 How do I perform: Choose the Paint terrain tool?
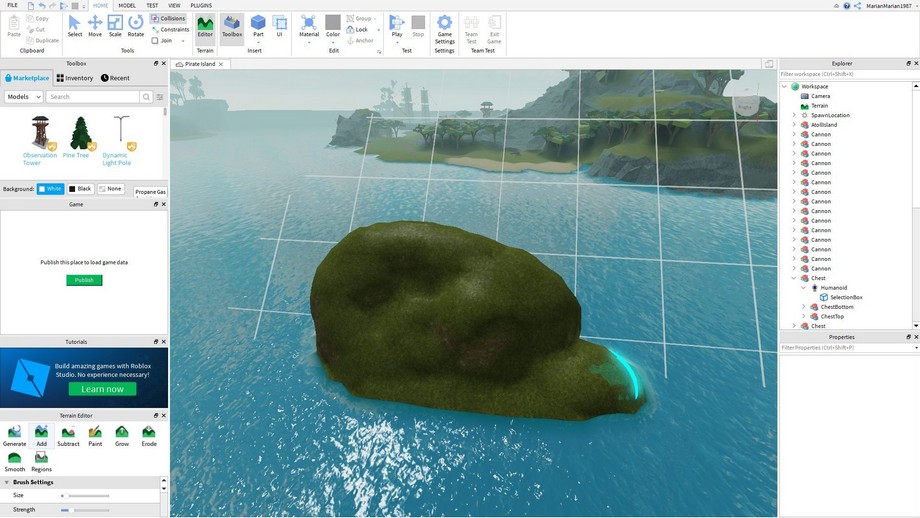coord(95,435)
